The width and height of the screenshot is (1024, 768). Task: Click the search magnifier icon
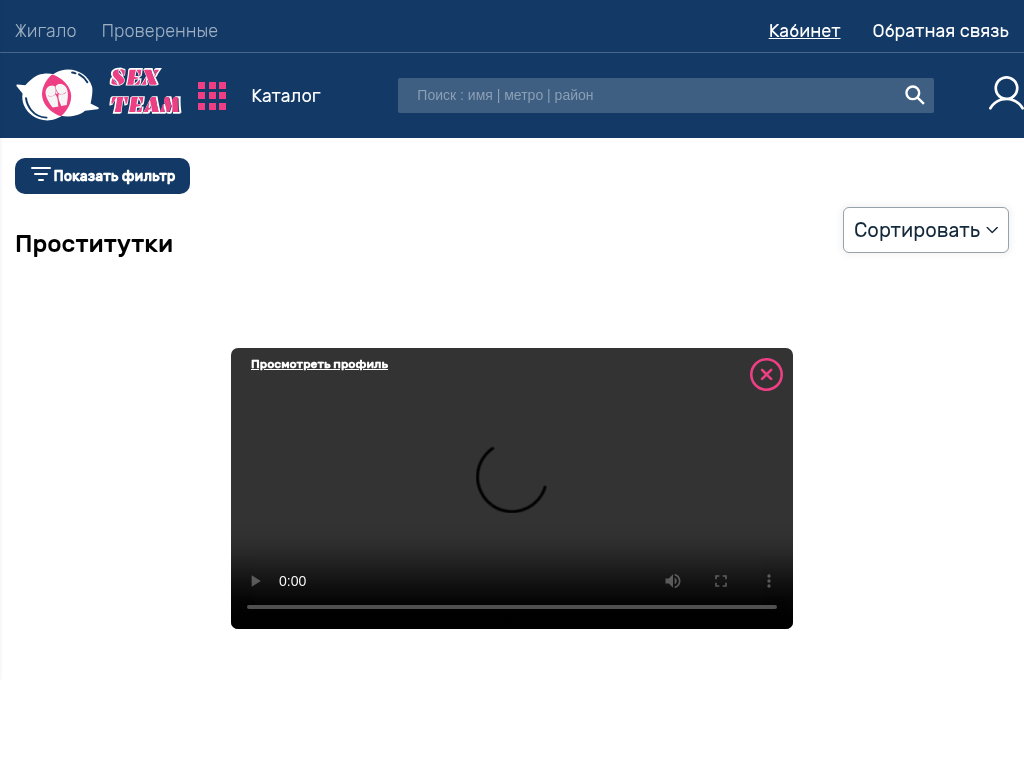[x=914, y=95]
